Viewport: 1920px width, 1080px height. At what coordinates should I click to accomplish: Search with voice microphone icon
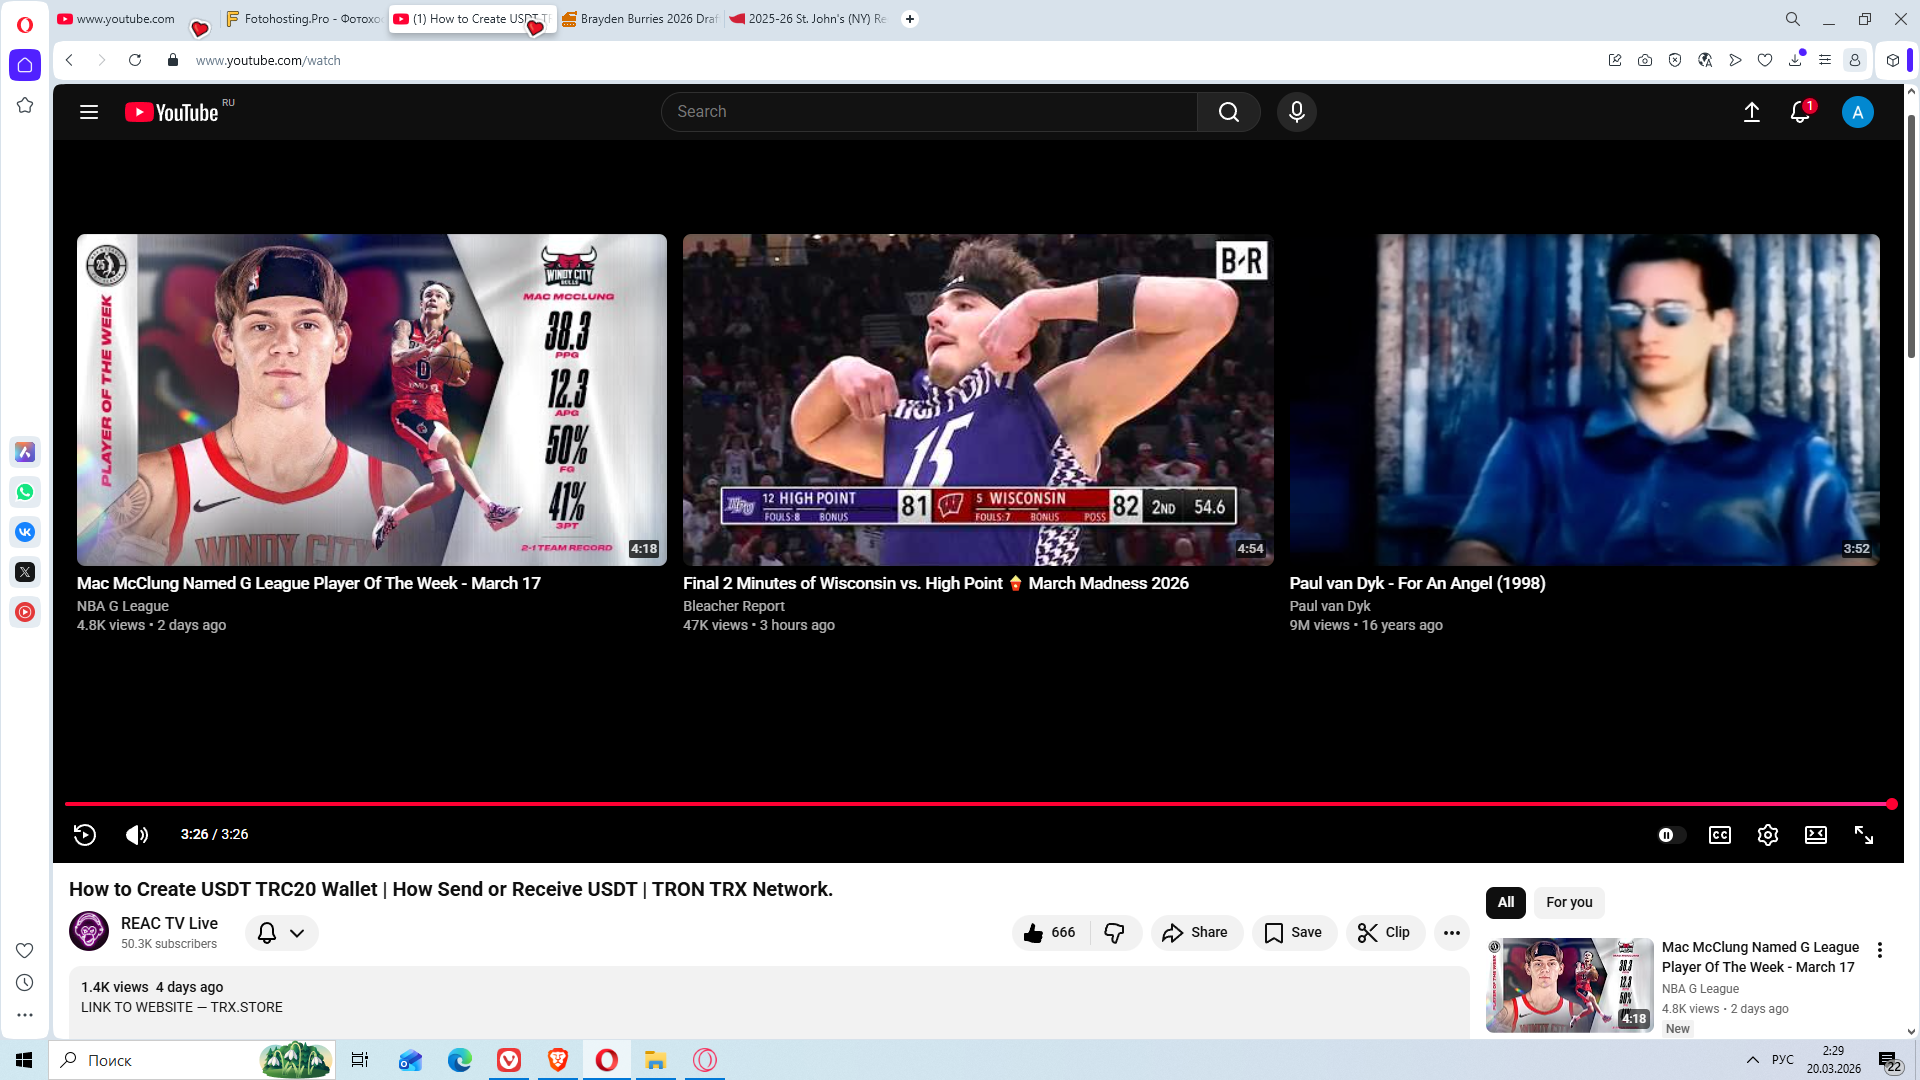click(1296, 112)
